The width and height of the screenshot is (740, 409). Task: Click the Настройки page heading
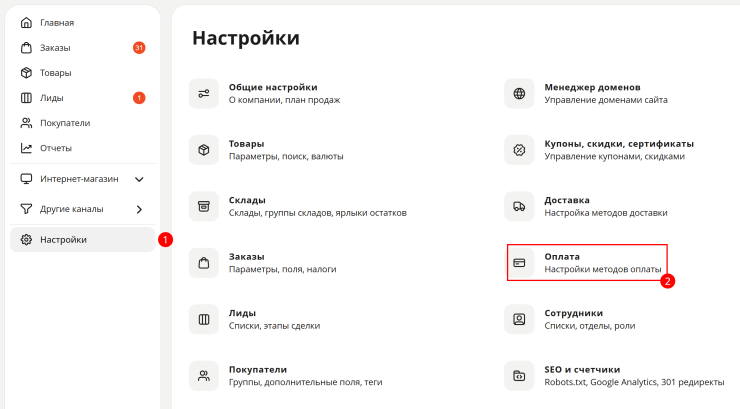point(245,38)
